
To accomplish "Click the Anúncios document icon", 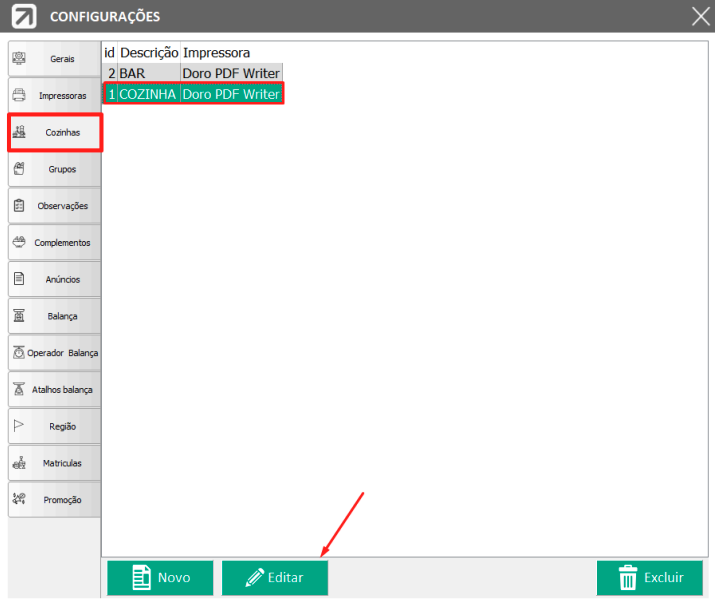I will click(19, 279).
